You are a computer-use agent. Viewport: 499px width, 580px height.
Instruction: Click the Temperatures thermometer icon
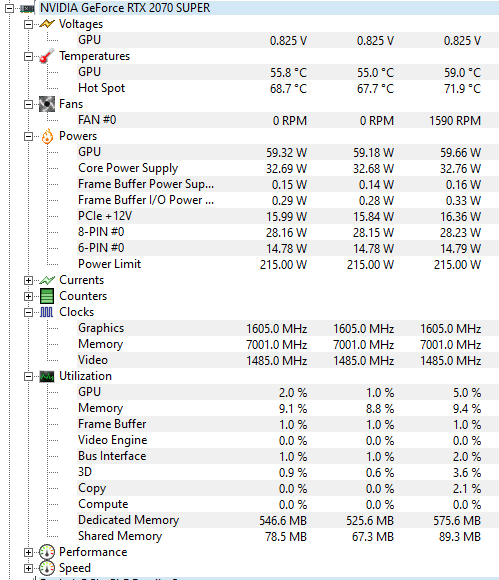pyautogui.click(x=47, y=56)
